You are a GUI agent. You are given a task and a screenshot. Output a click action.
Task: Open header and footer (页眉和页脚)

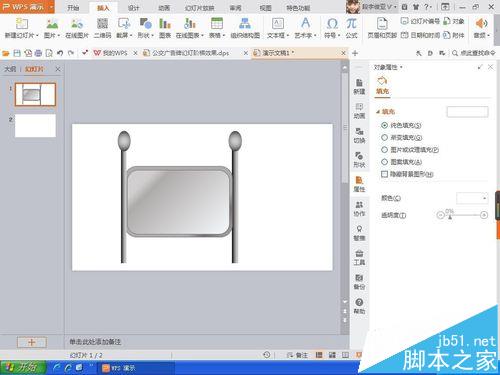coord(382,28)
